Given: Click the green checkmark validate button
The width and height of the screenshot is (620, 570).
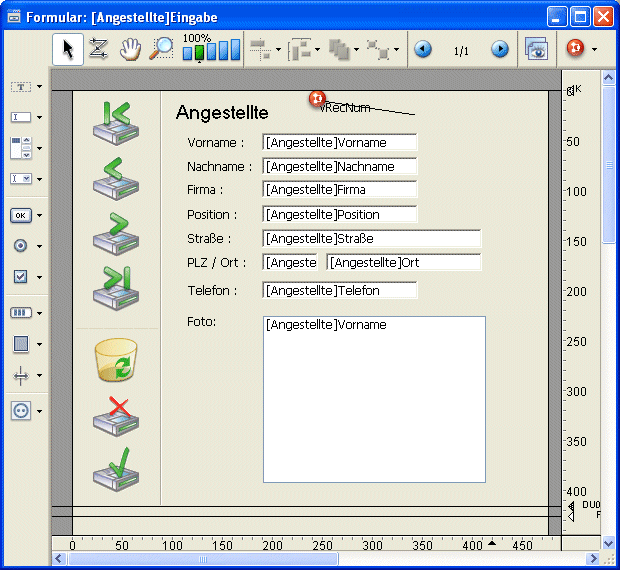Looking at the screenshot, I should [x=116, y=468].
